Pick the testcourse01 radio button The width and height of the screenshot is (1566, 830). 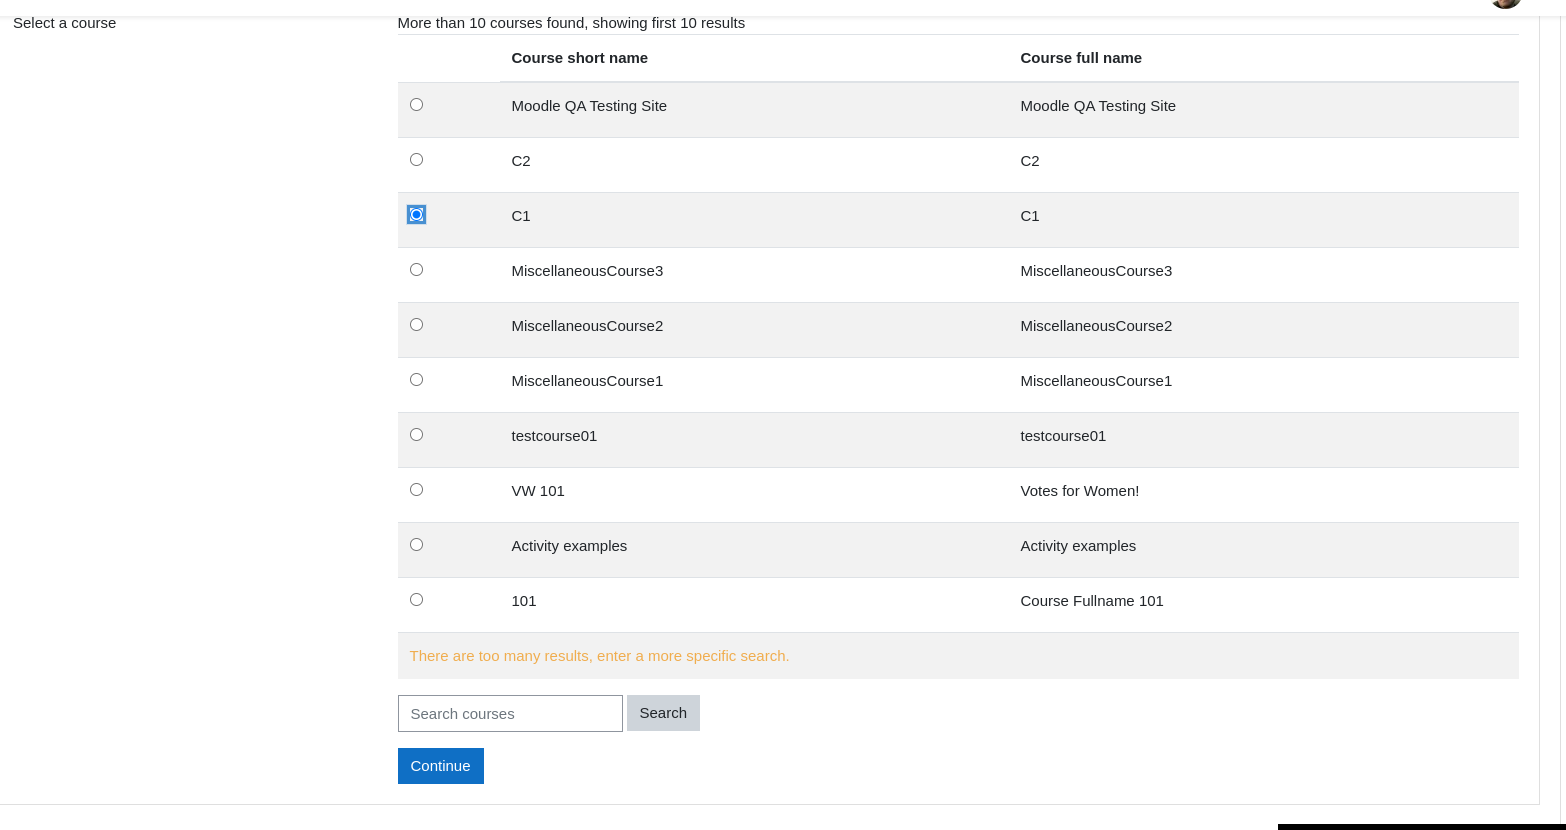point(416,434)
